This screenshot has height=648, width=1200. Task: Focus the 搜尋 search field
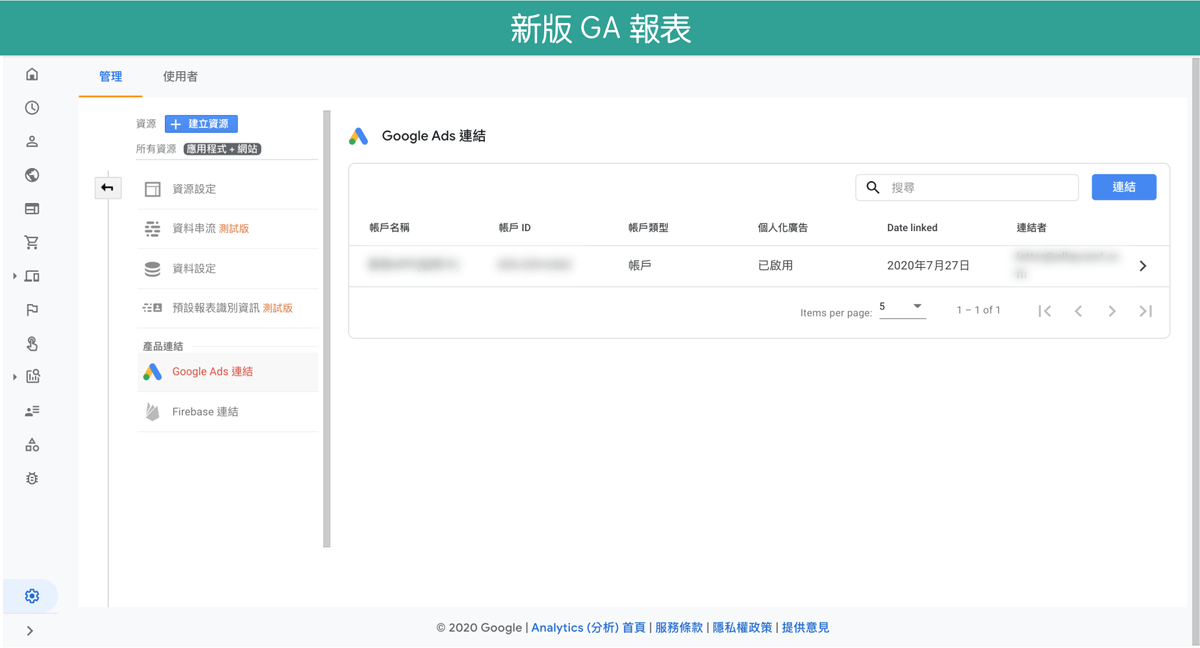point(967,187)
